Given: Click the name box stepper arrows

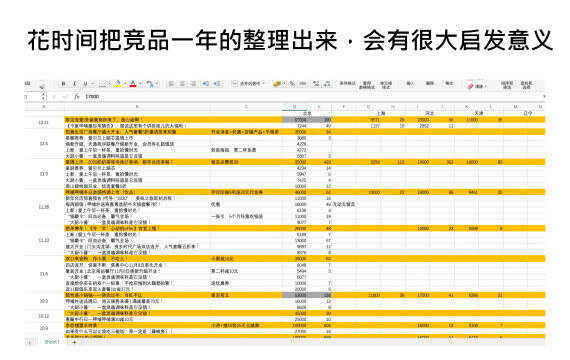Looking at the screenshot, I should [44, 96].
